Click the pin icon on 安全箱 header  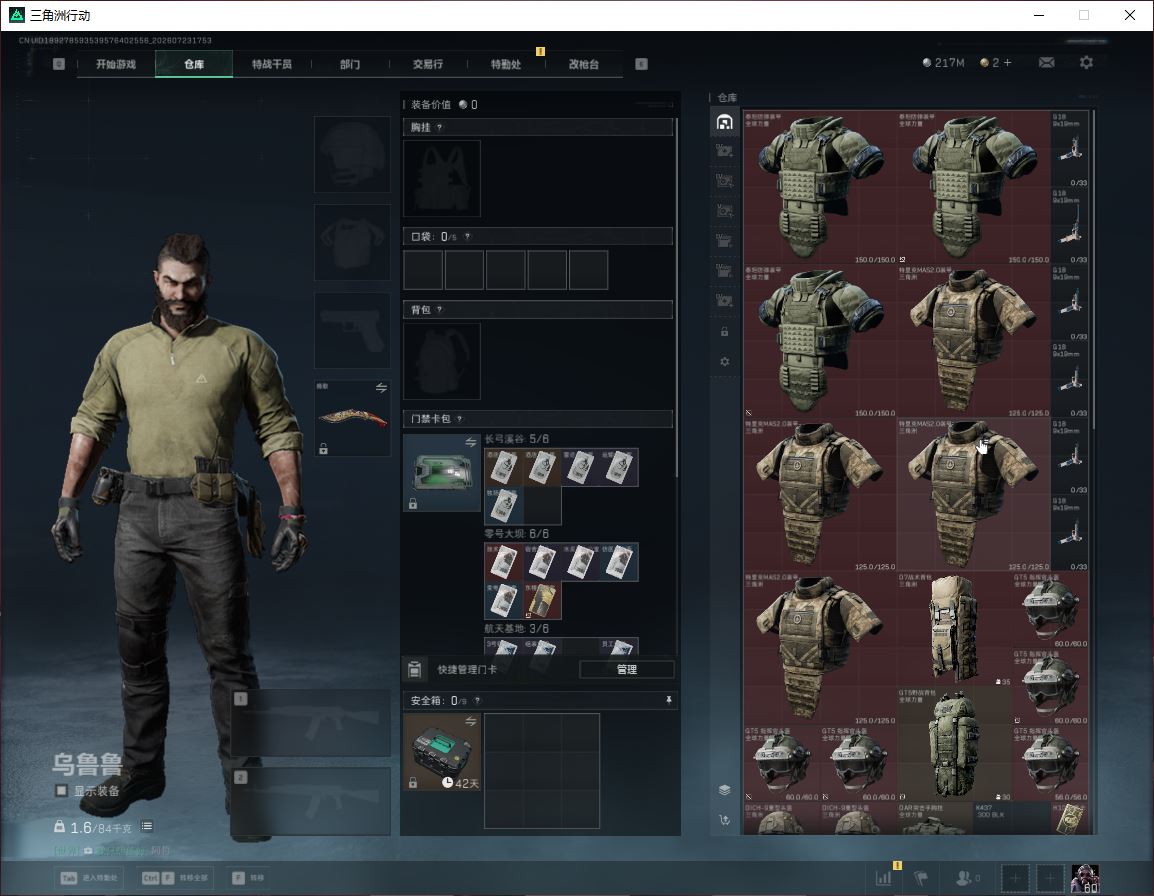668,700
